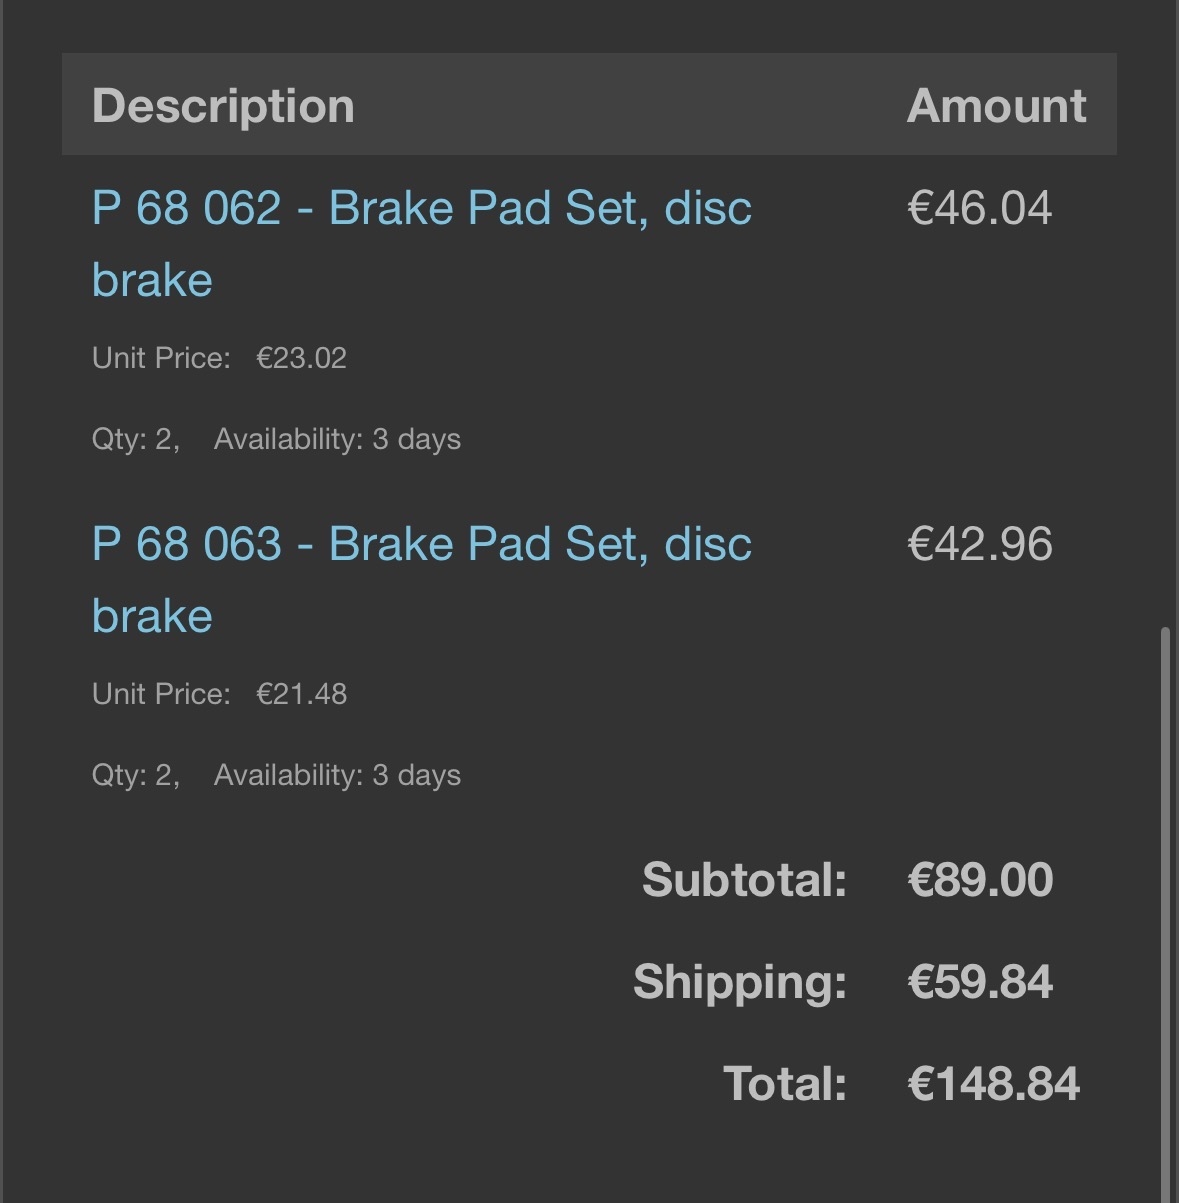Select the €59.84 shipping cost
The height and width of the screenshot is (1203, 1179).
(979, 982)
